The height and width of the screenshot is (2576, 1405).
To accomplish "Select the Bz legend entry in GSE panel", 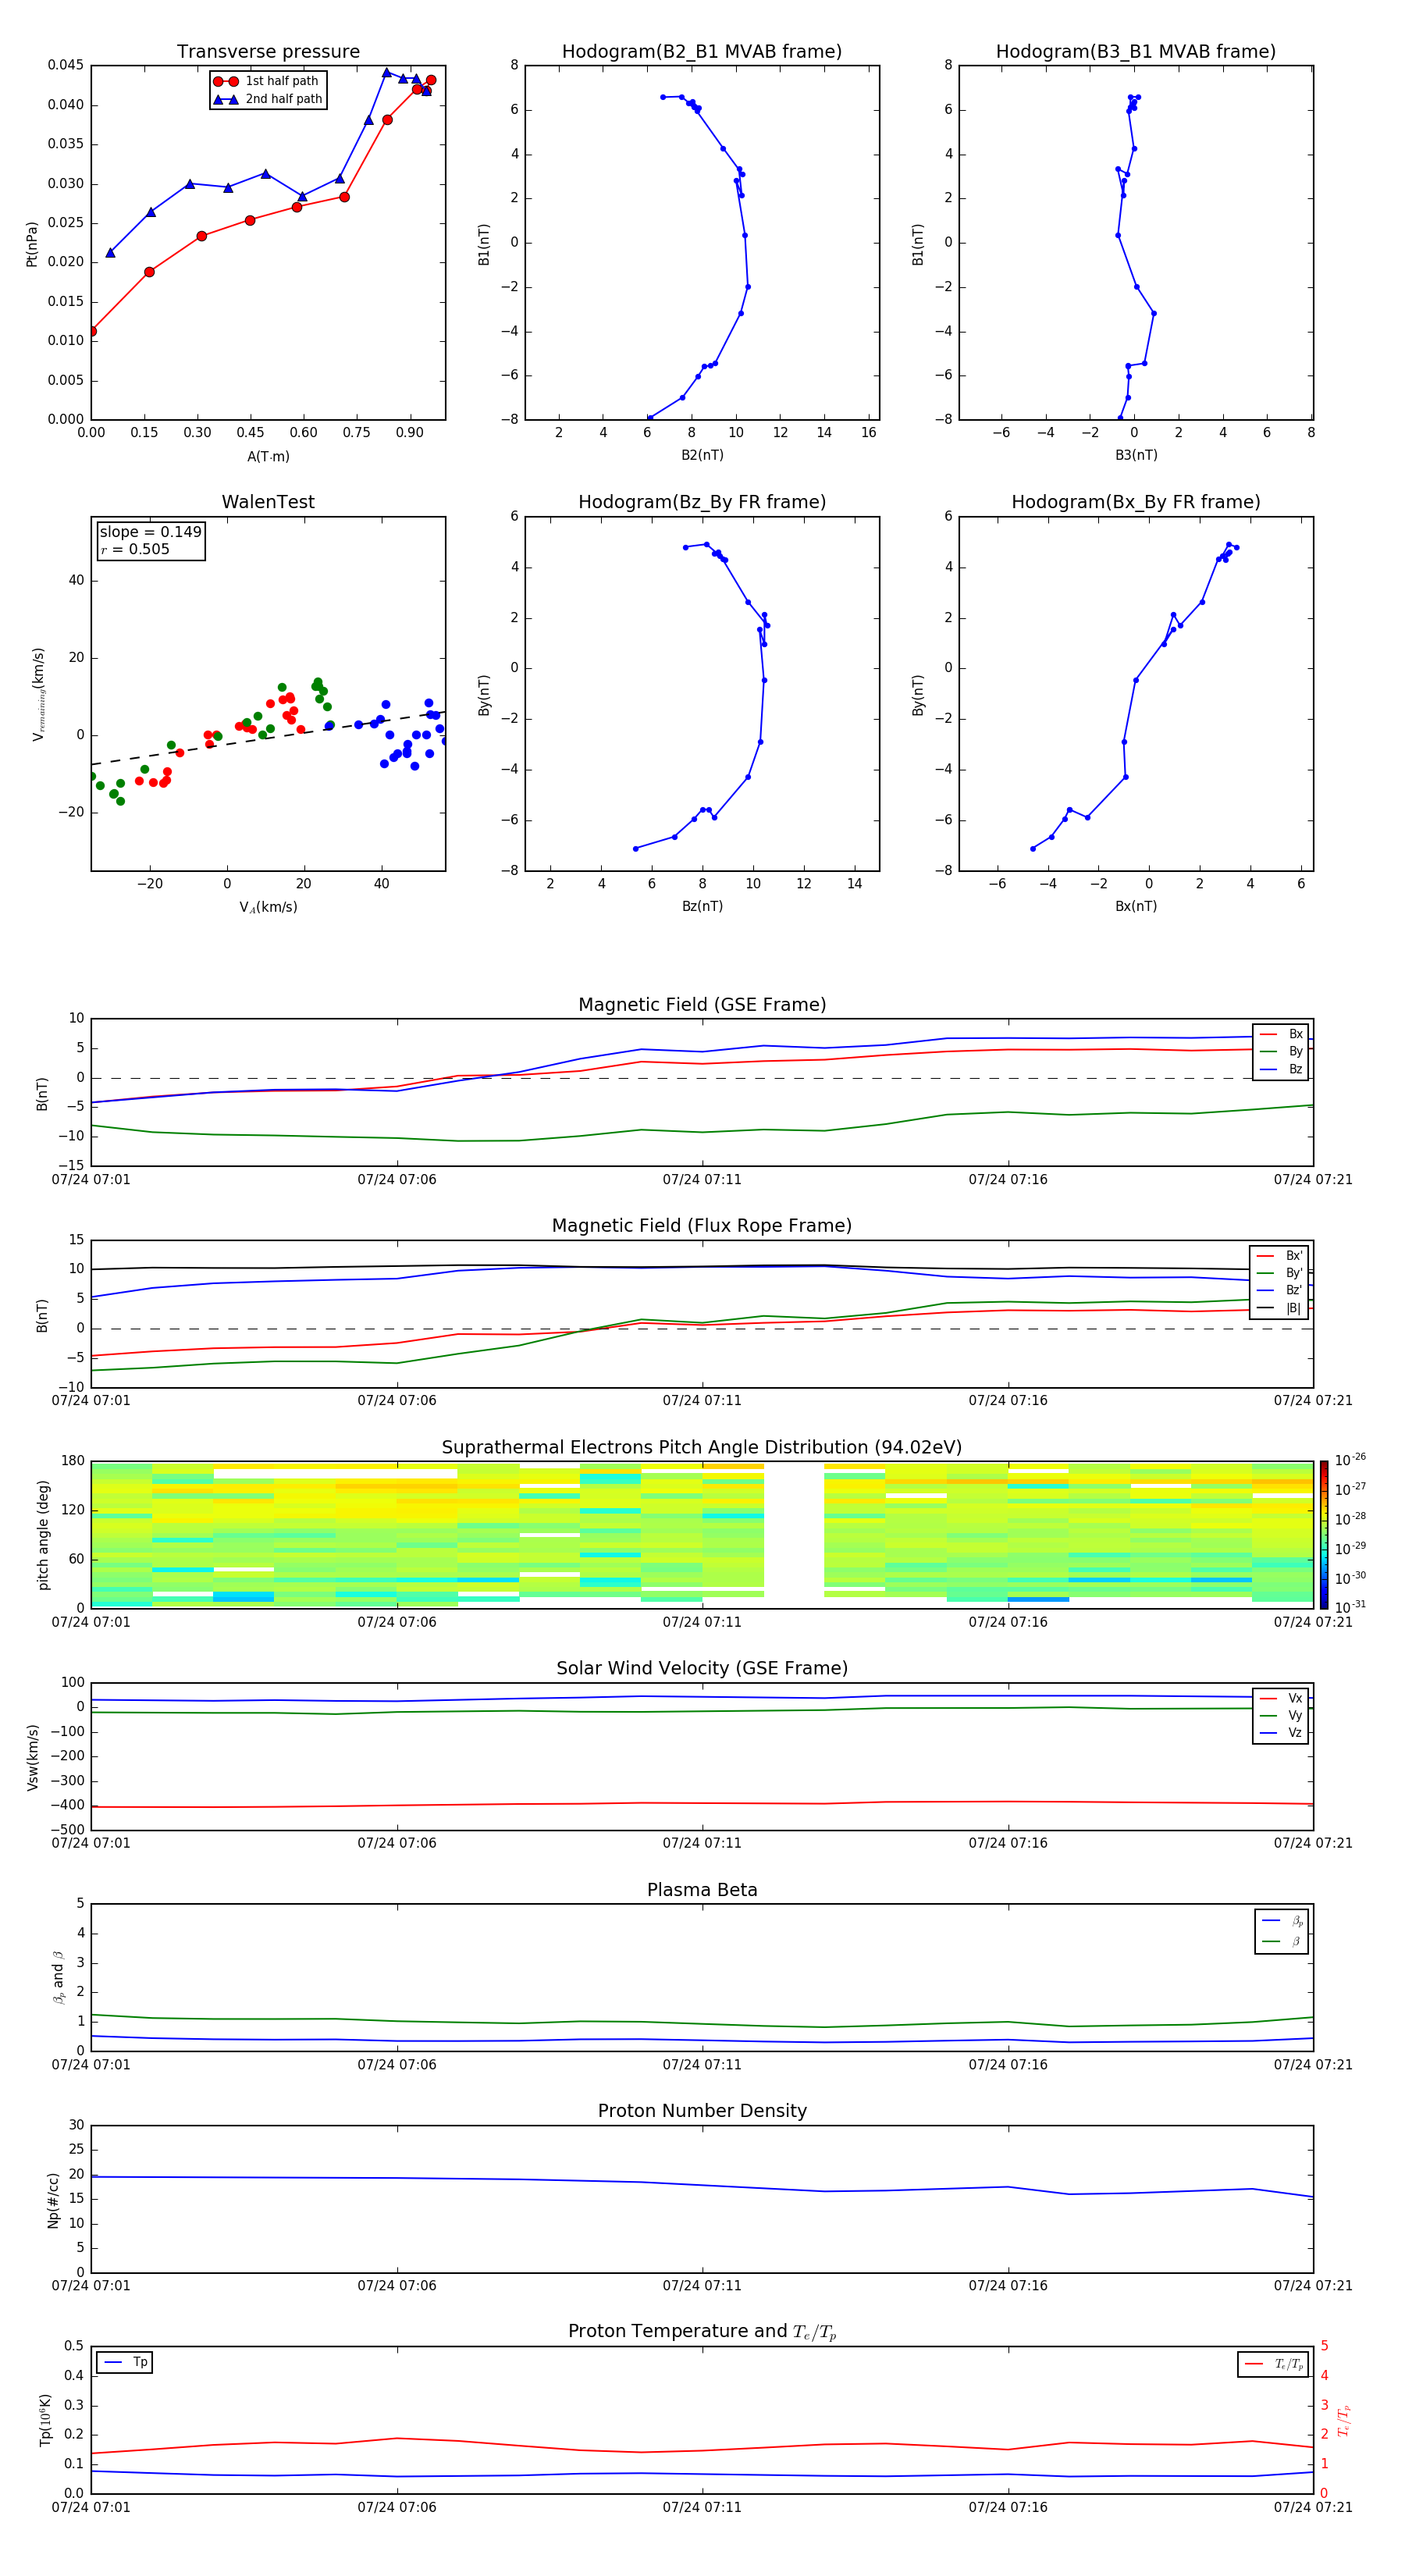I will click(1281, 1069).
